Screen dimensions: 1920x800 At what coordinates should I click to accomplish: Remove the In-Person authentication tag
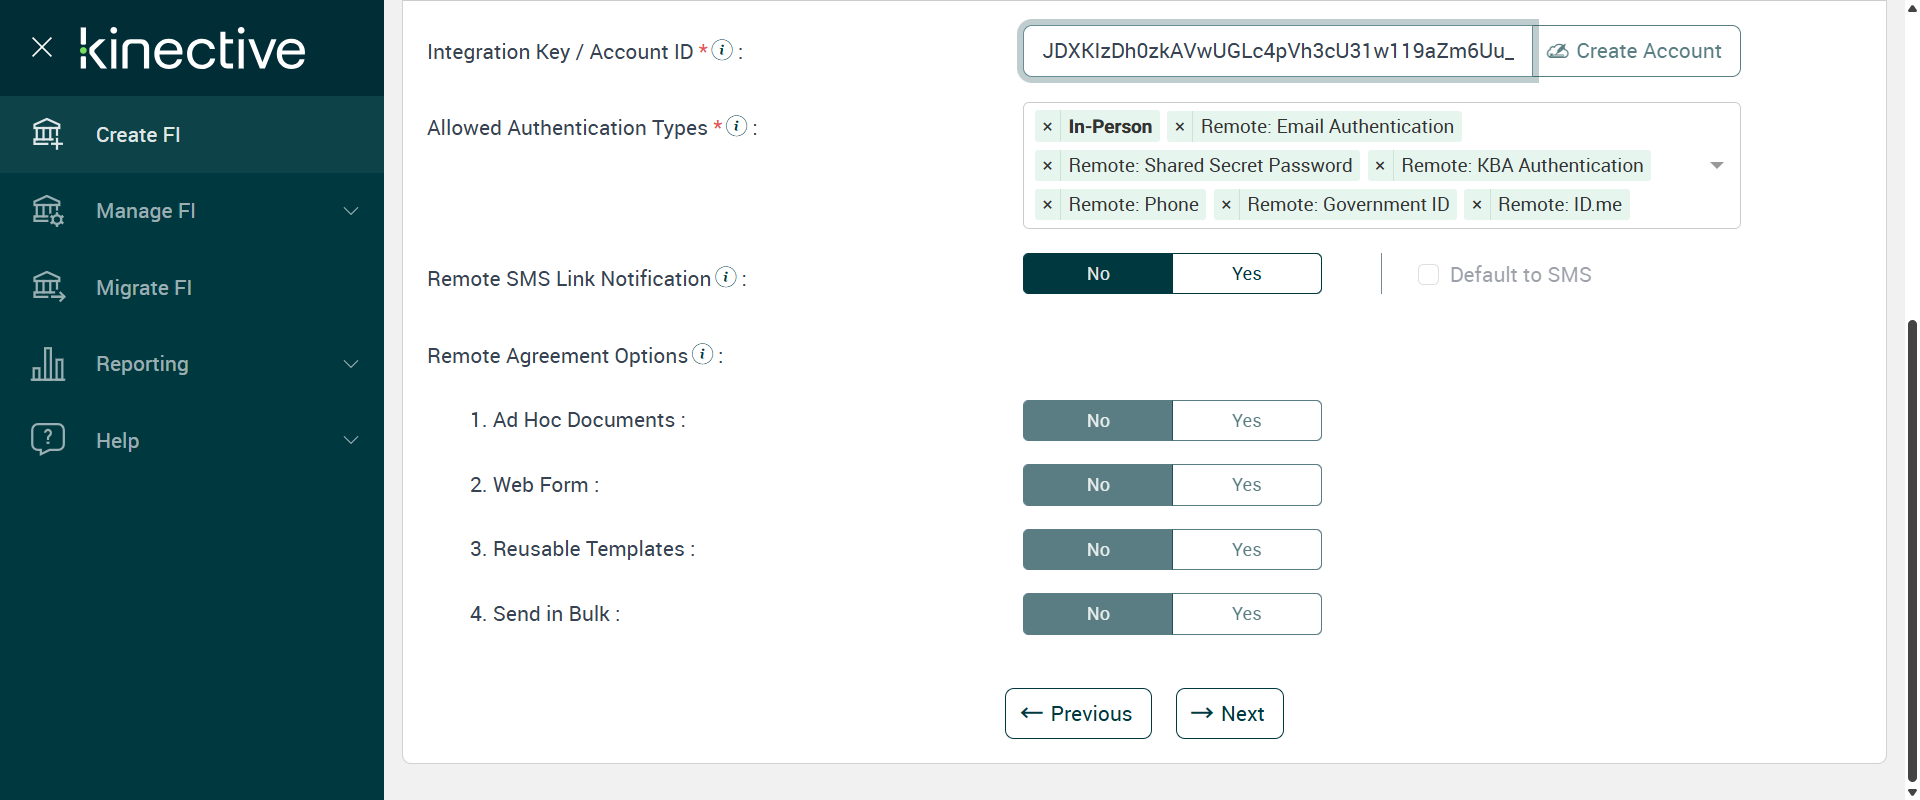pos(1047,127)
